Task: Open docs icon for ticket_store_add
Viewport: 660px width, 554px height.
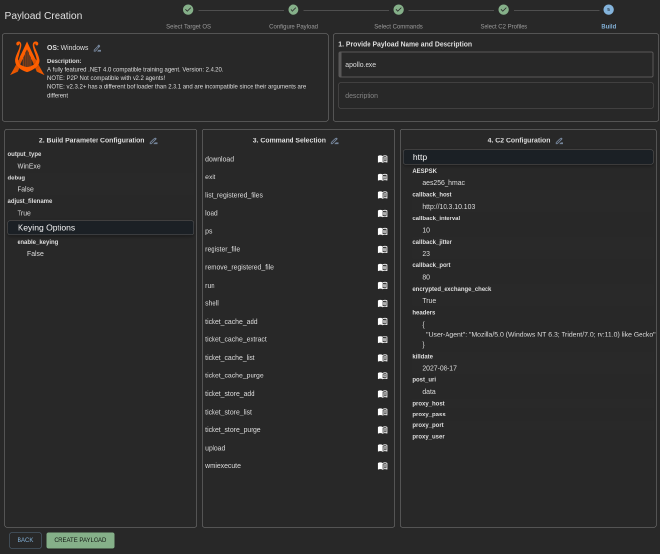Action: (x=382, y=394)
